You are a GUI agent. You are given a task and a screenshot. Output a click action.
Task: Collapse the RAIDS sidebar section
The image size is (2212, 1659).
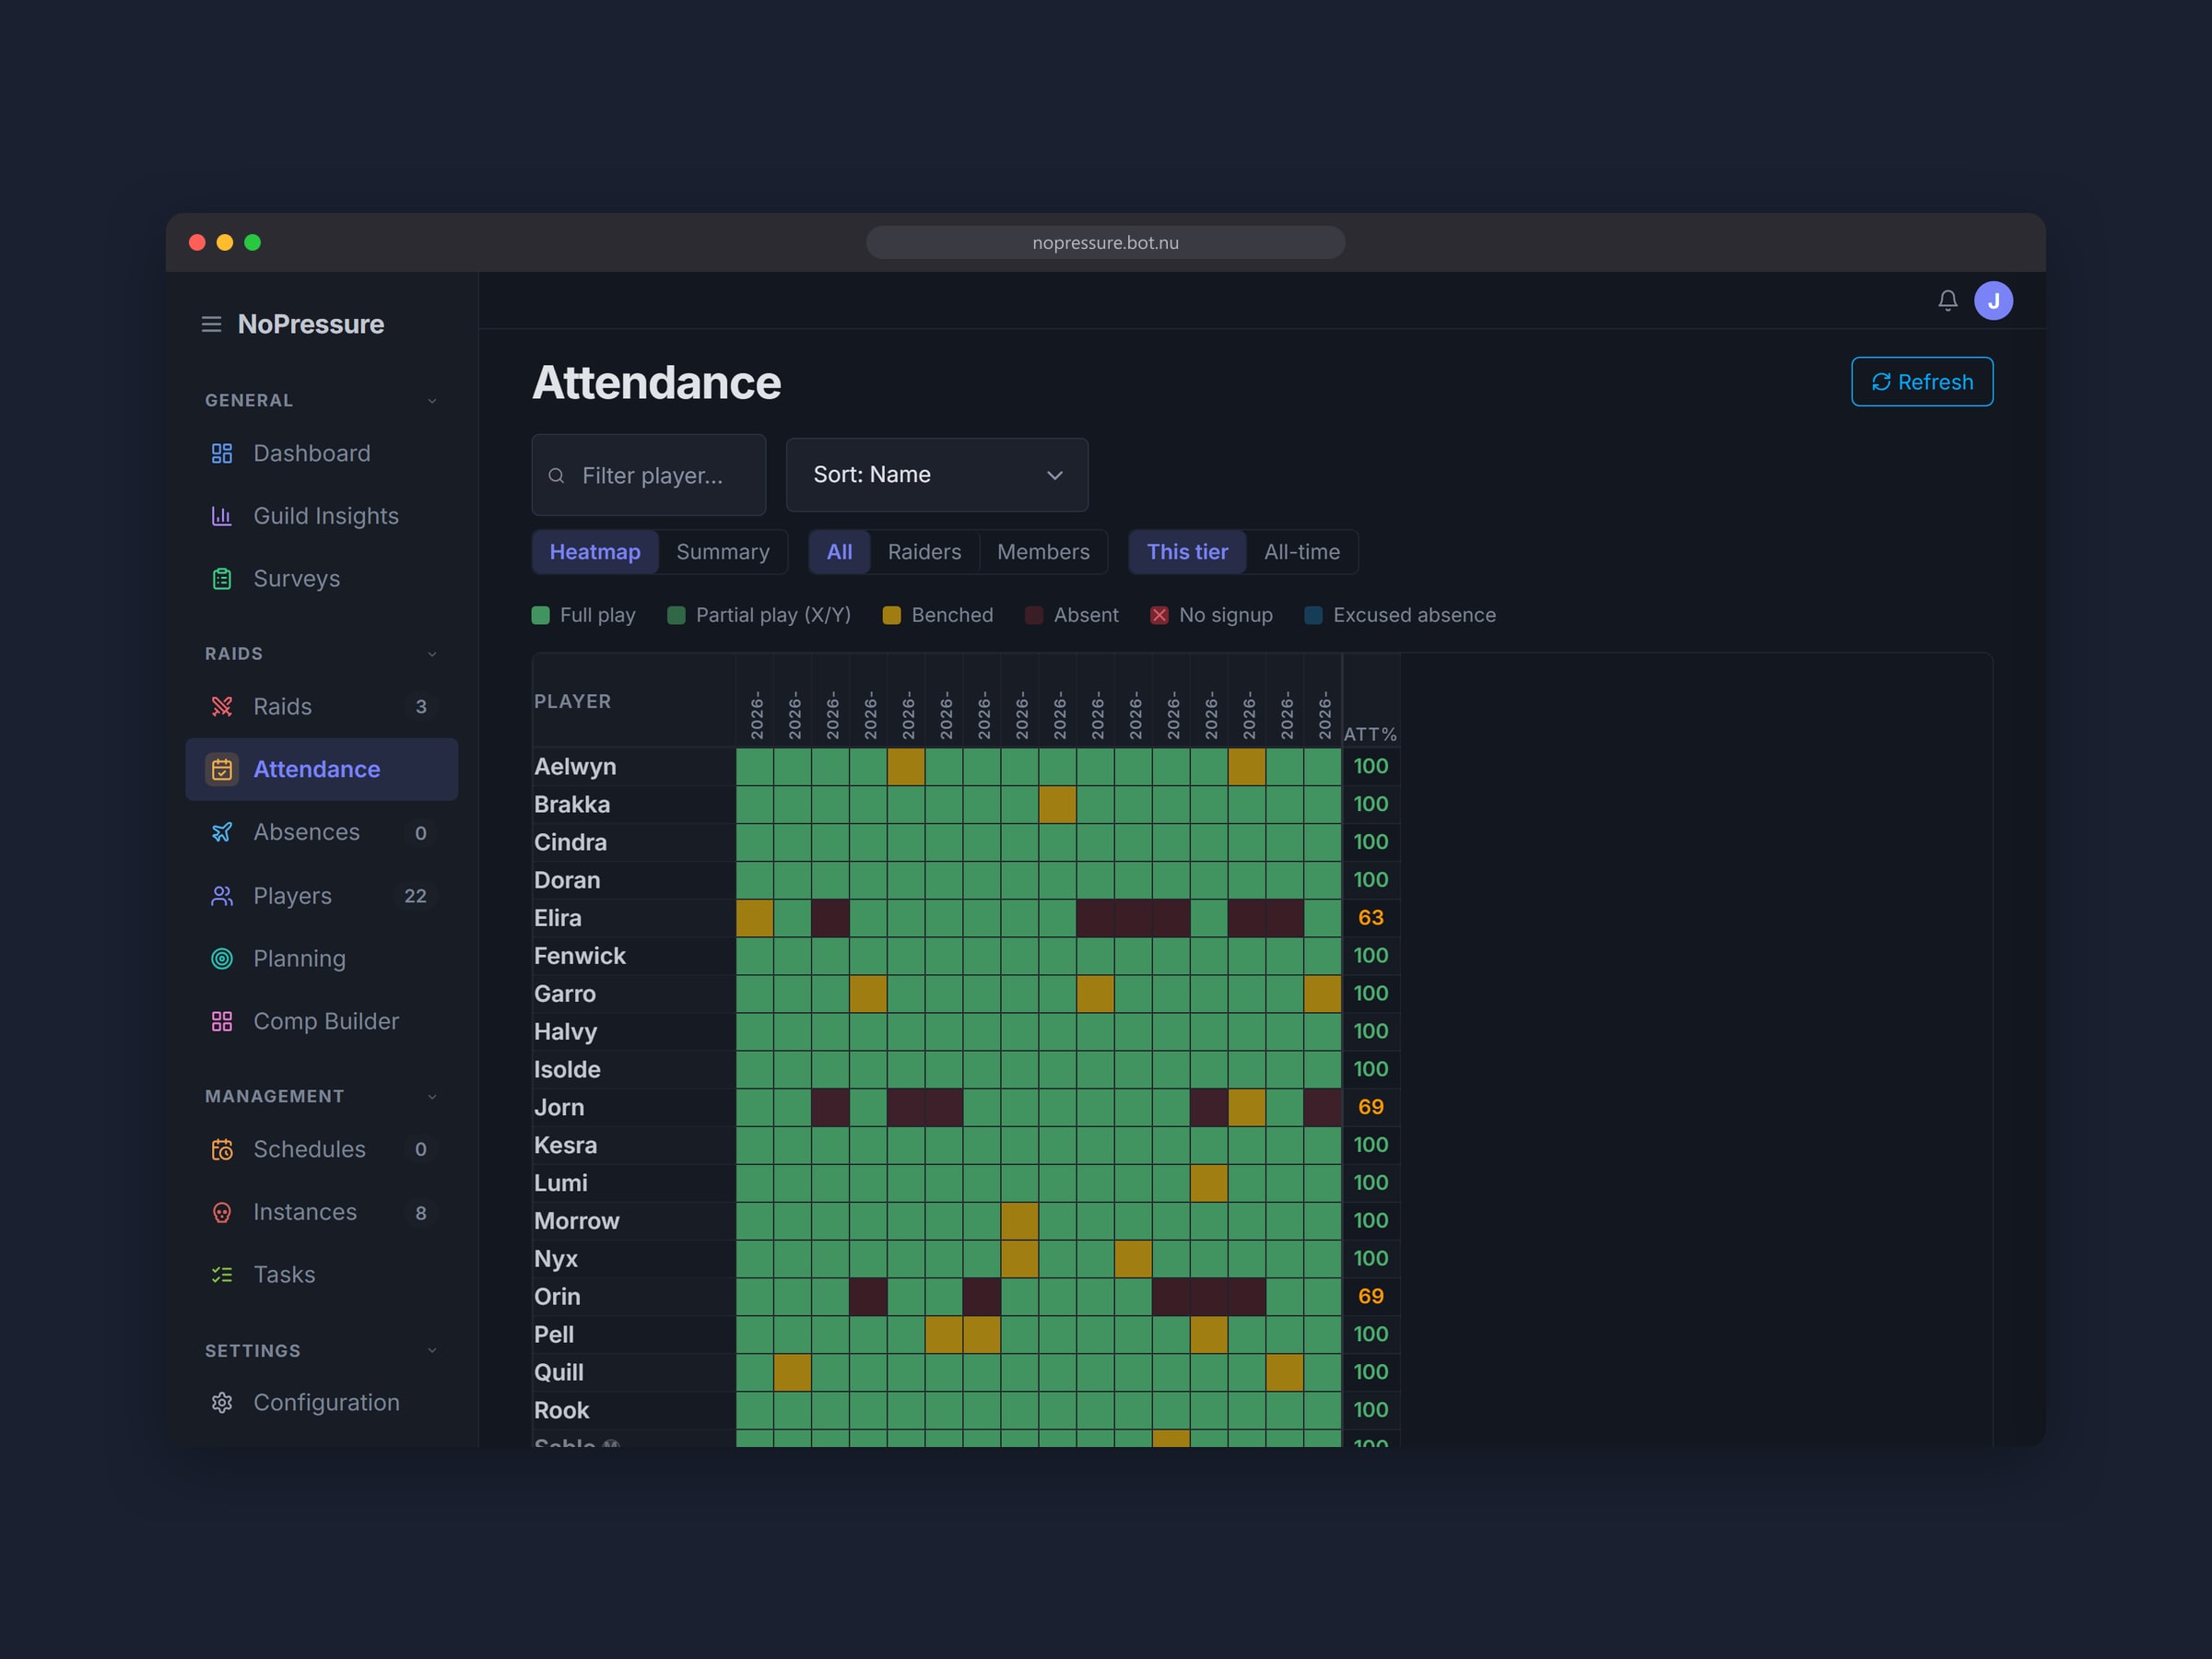click(x=432, y=654)
